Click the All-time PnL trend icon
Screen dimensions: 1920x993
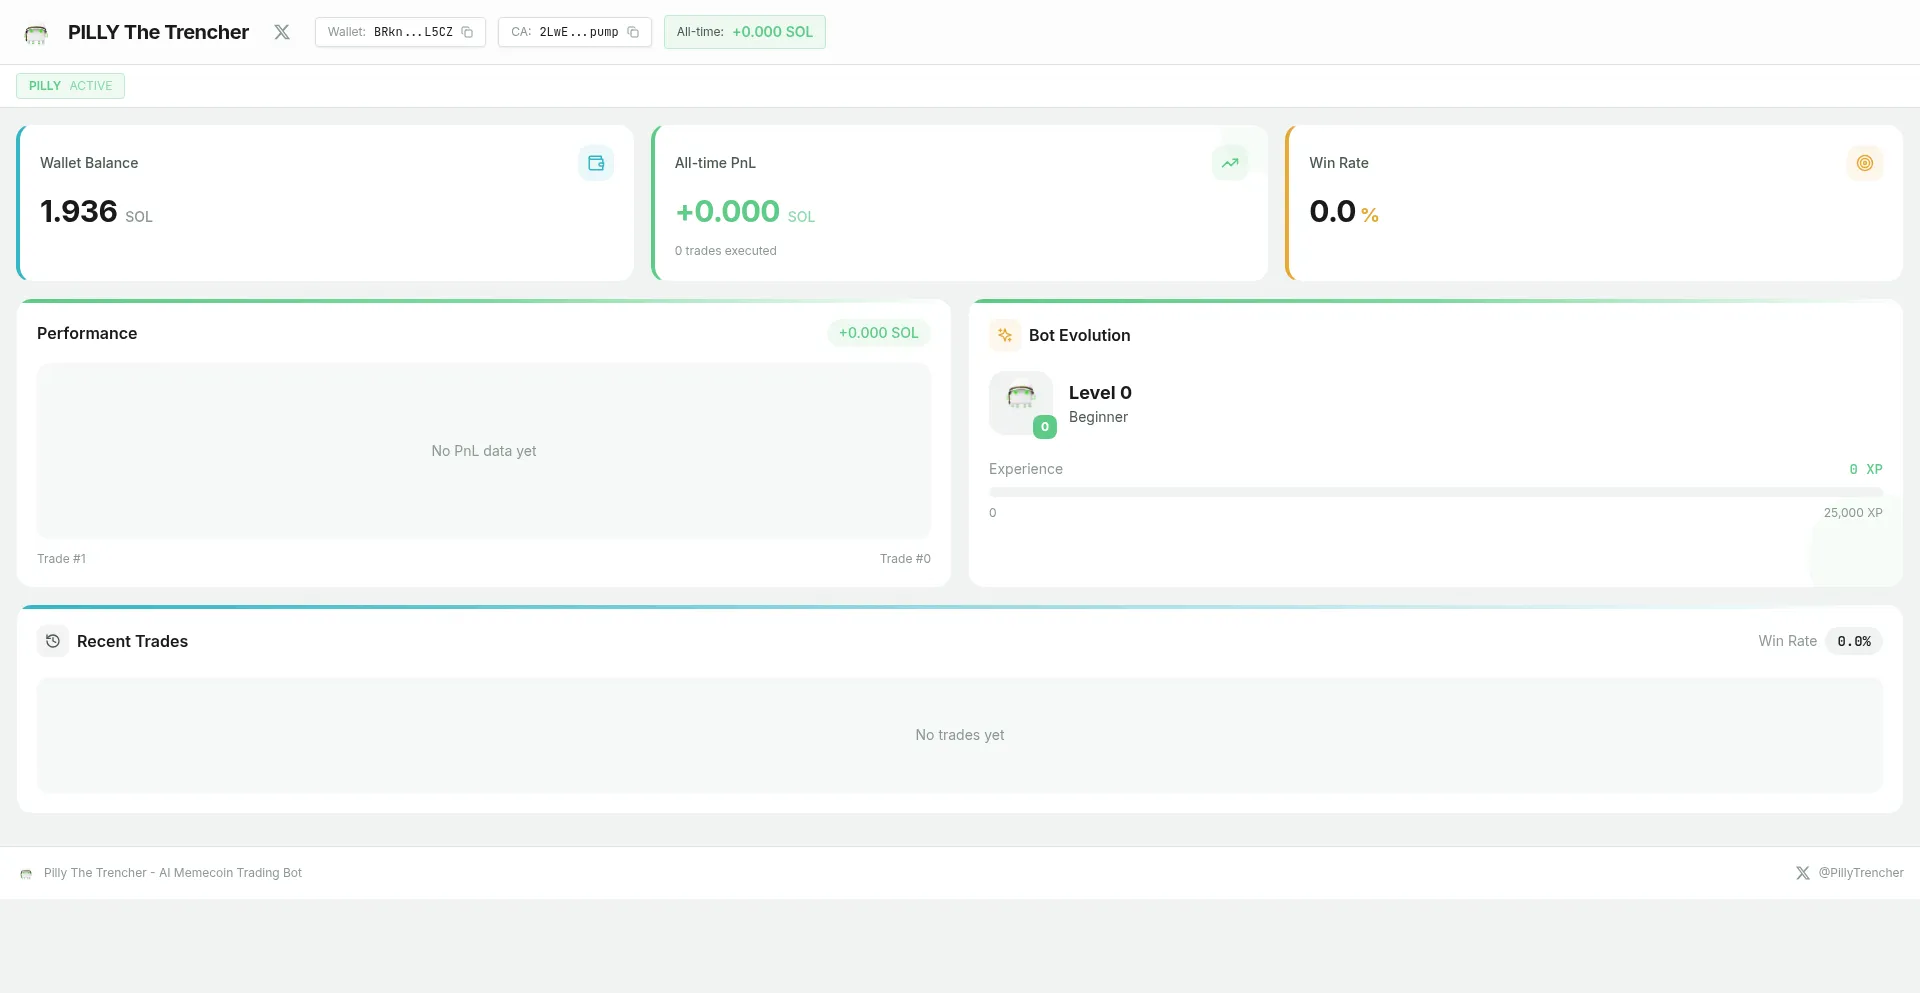pos(1230,163)
